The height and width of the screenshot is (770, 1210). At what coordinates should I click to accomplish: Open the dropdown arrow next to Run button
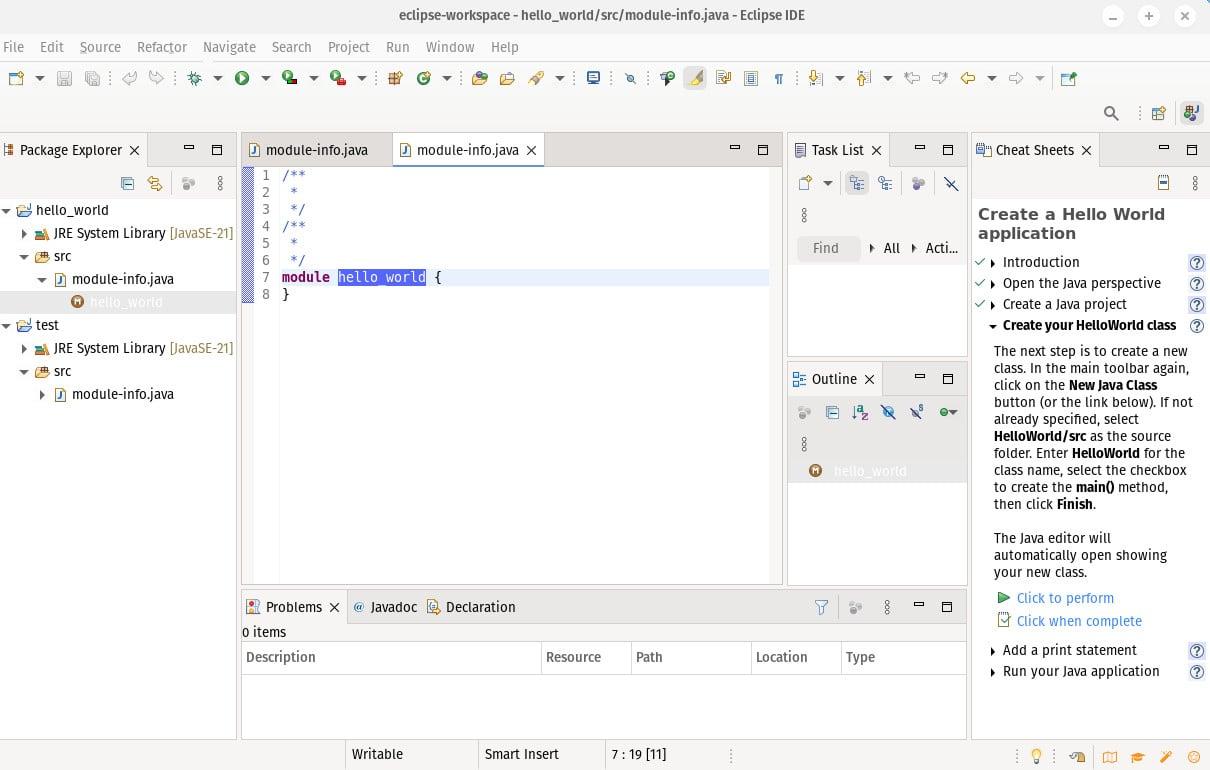click(x=265, y=78)
